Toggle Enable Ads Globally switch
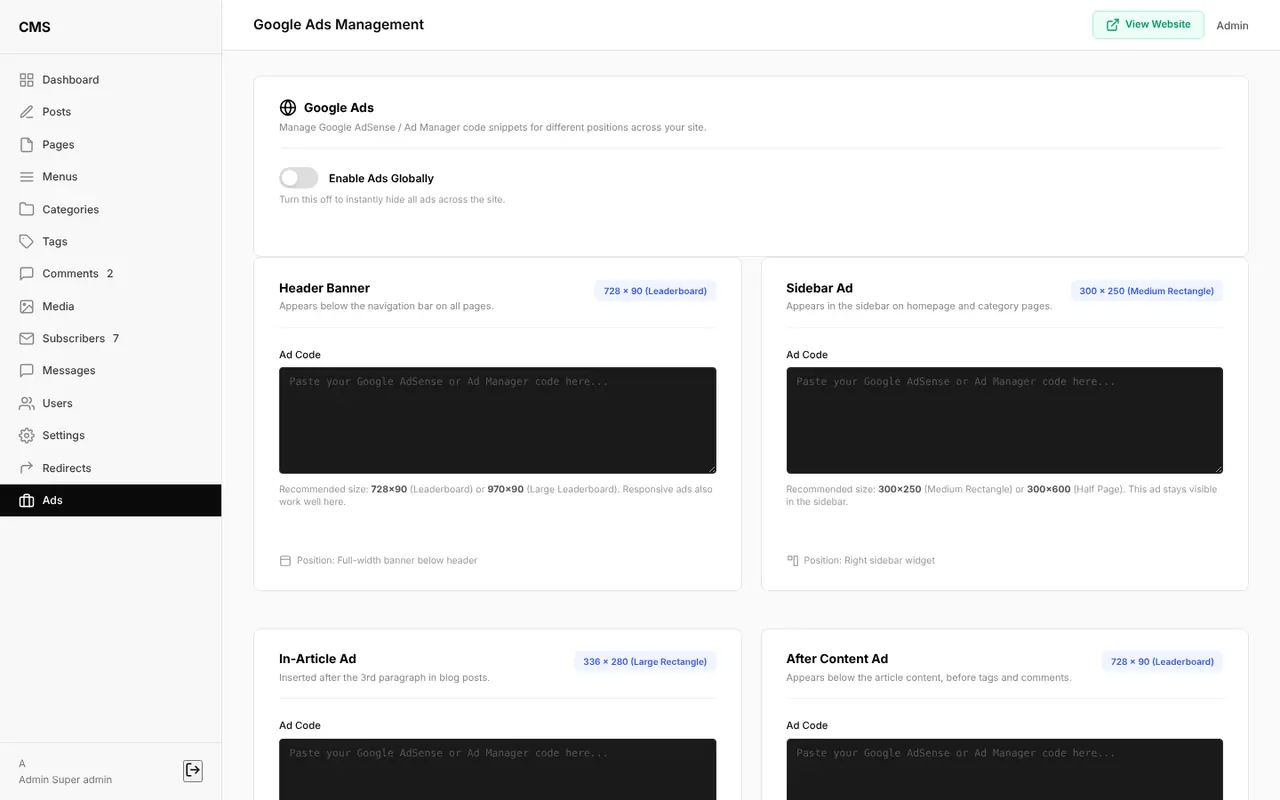The width and height of the screenshot is (1280, 800). coord(298,178)
